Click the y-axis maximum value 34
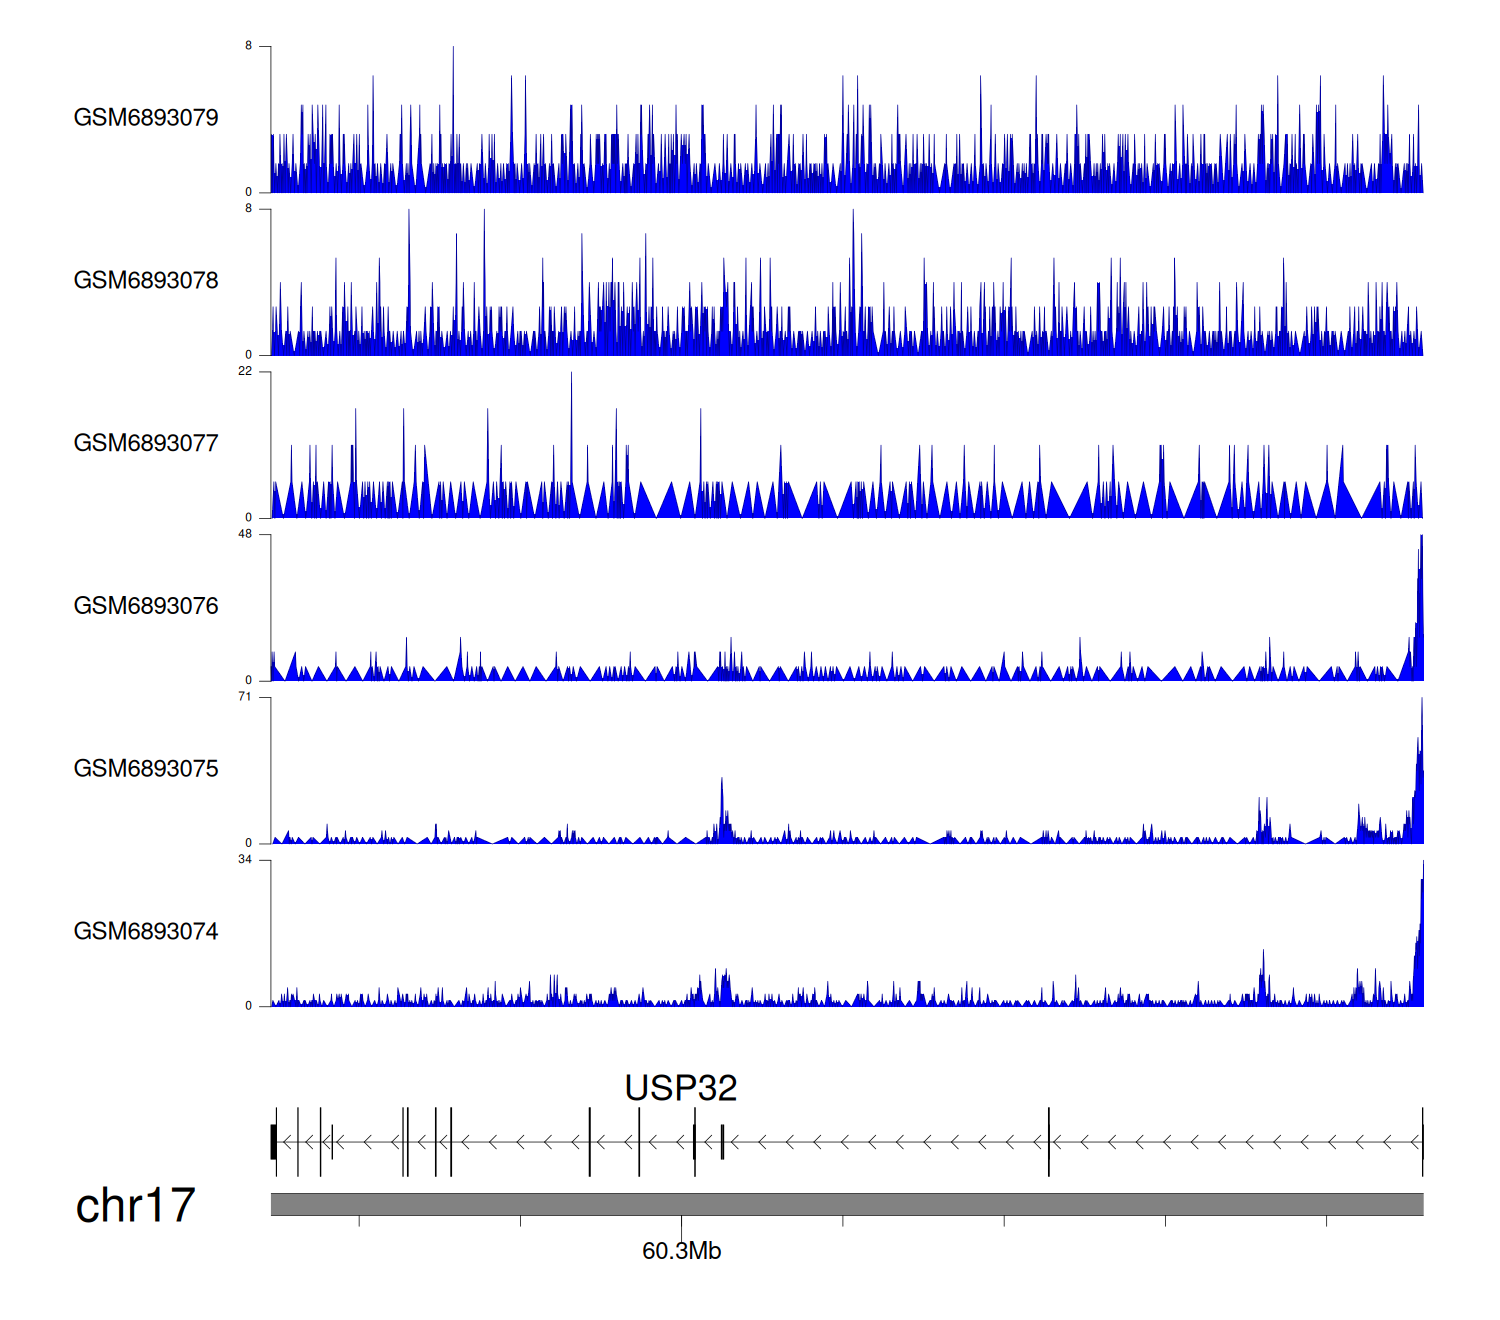 point(245,860)
